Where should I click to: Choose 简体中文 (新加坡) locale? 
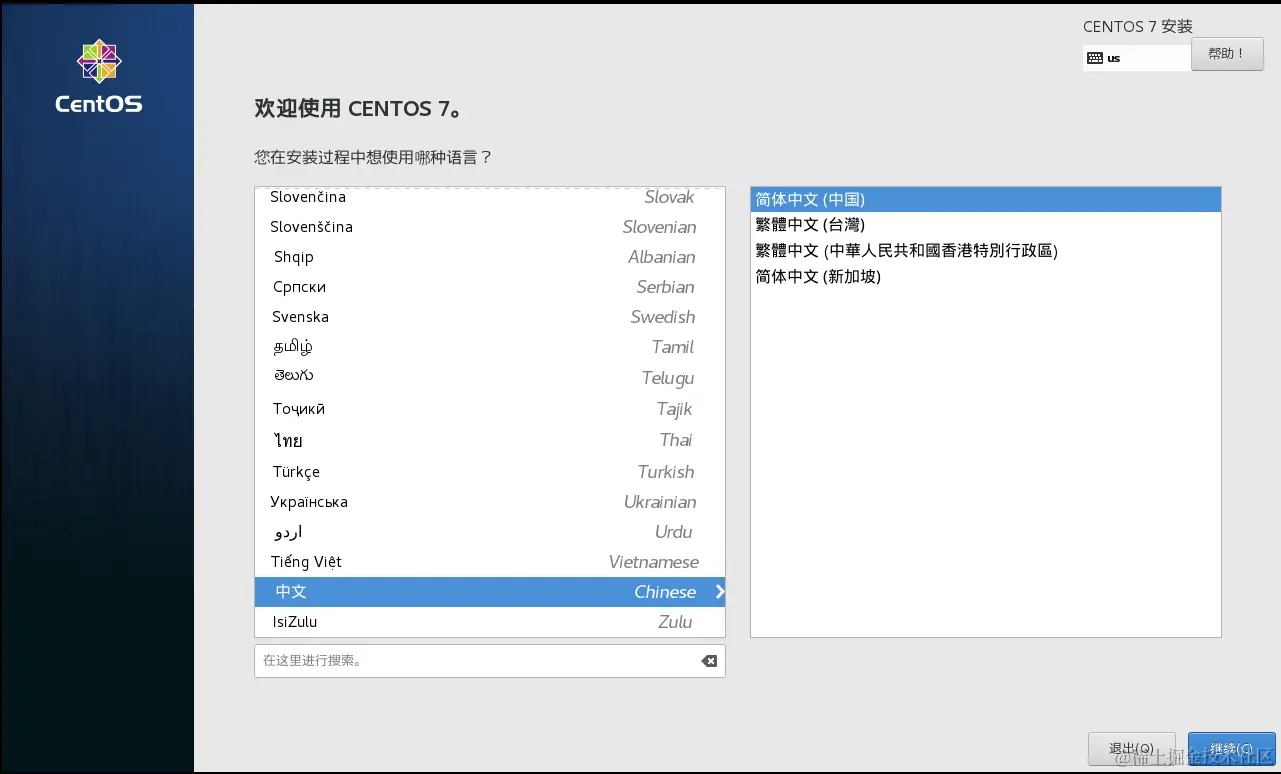(986, 277)
